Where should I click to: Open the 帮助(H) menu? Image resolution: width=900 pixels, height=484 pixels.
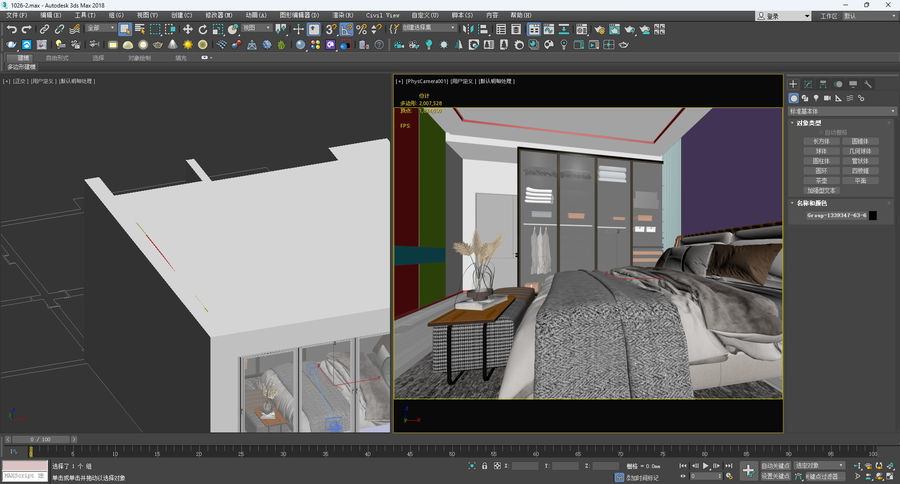click(x=521, y=16)
